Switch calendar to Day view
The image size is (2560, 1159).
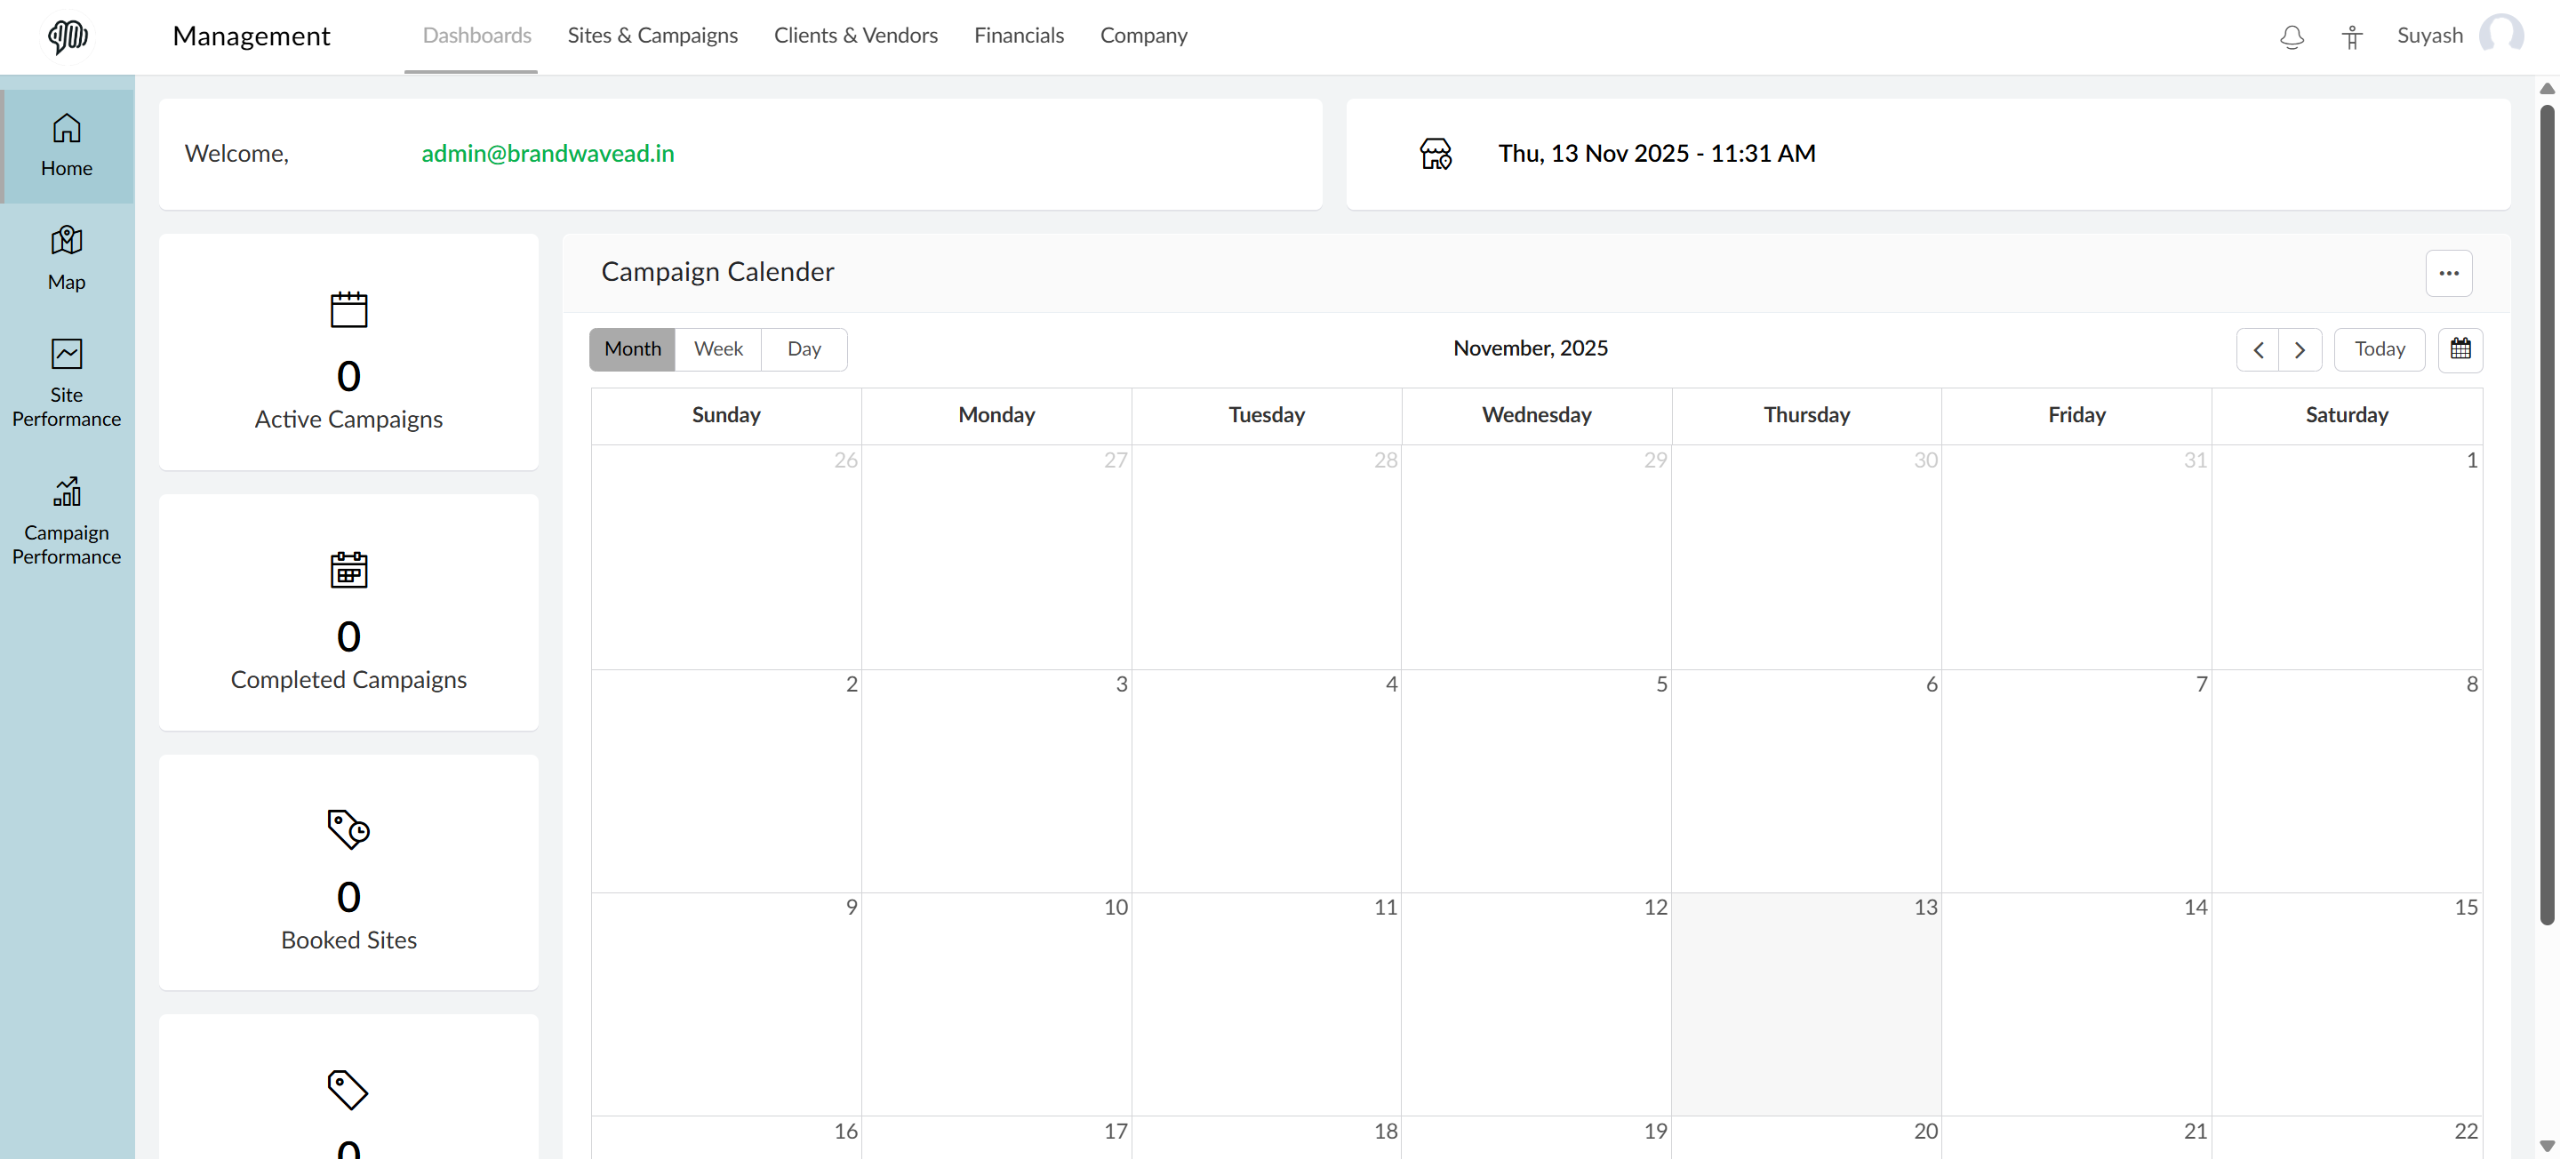click(804, 349)
